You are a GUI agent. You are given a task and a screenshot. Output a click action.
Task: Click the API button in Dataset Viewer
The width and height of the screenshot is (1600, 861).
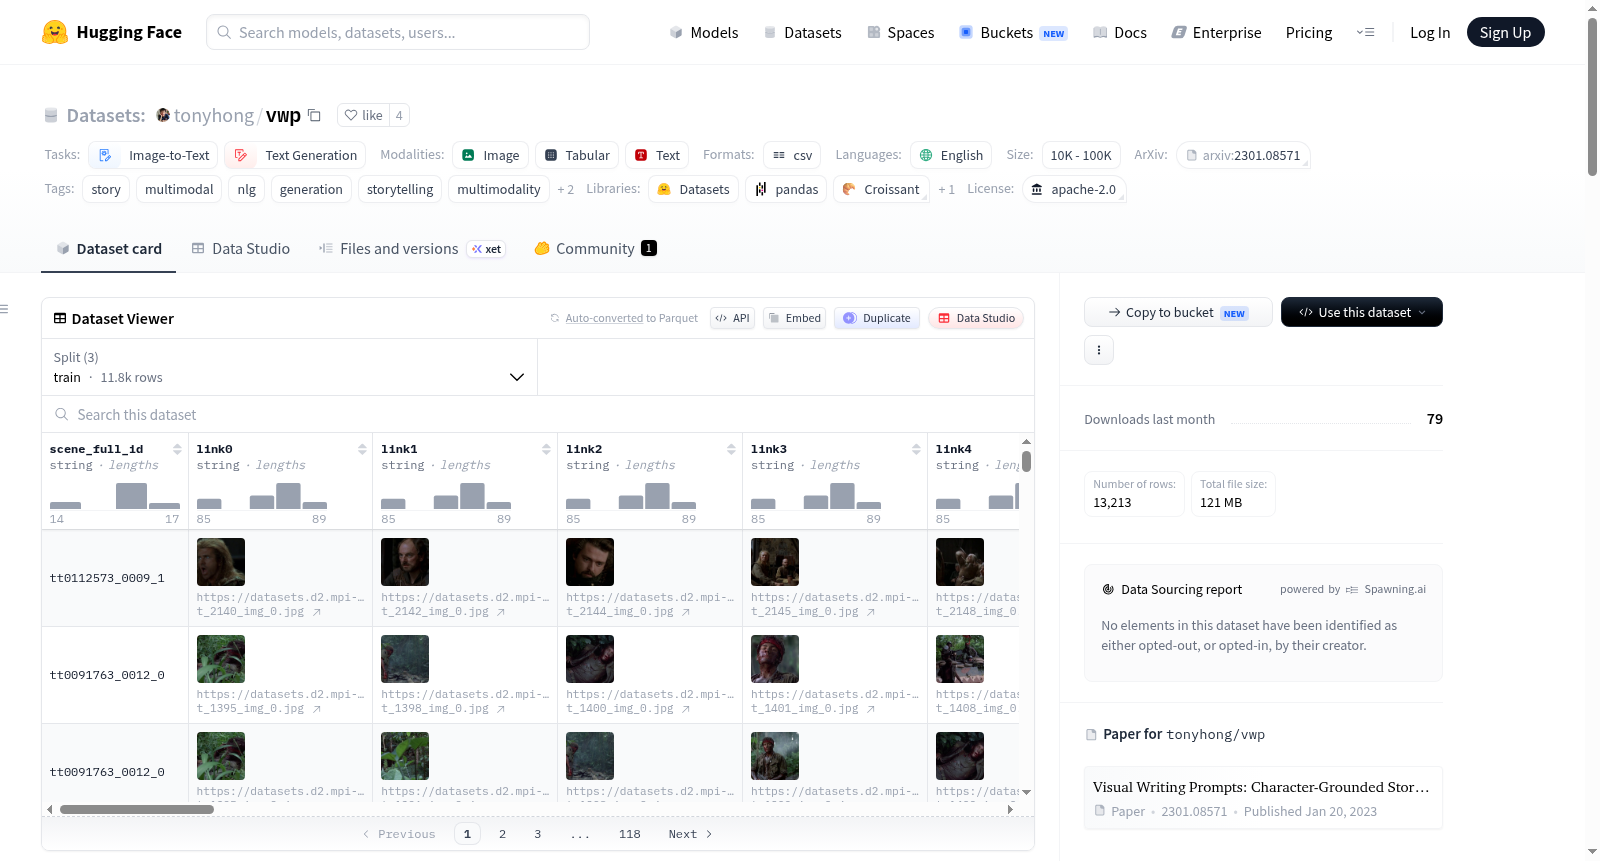coord(732,318)
